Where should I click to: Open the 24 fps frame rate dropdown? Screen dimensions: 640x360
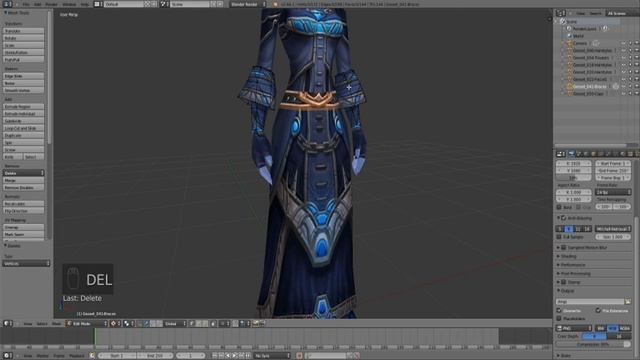click(x=613, y=192)
